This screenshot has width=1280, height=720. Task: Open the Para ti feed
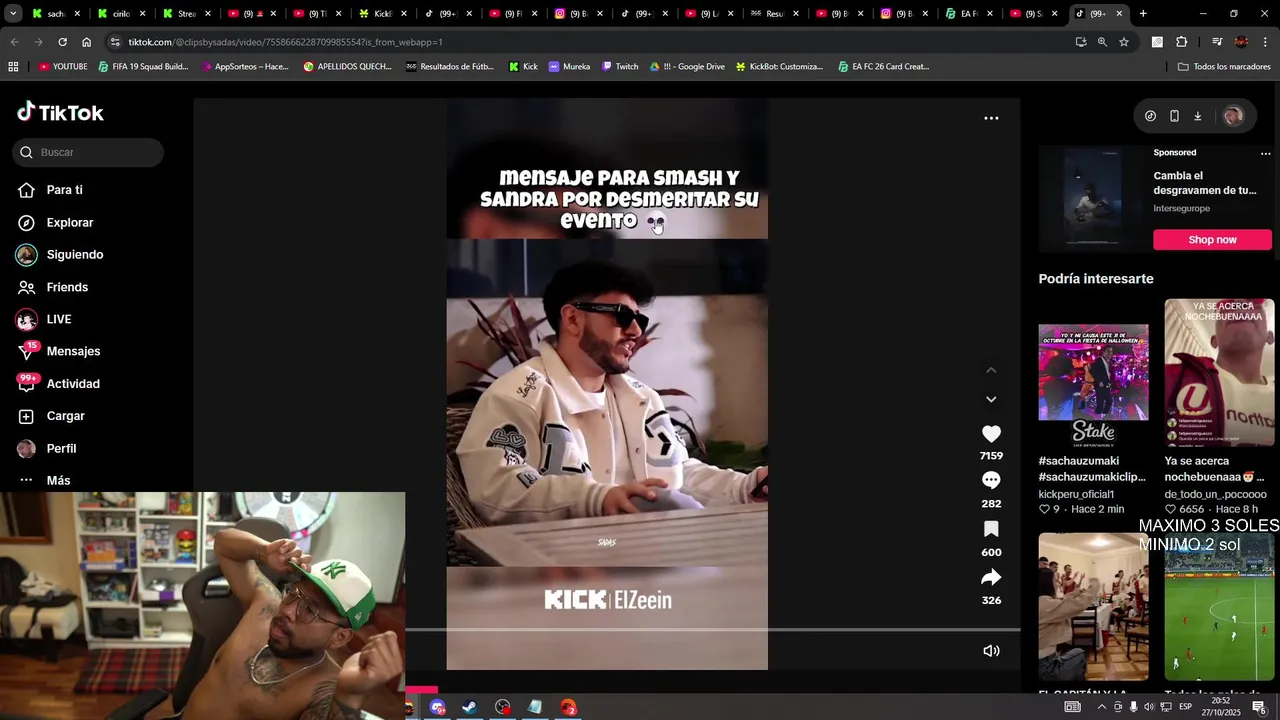click(64, 190)
